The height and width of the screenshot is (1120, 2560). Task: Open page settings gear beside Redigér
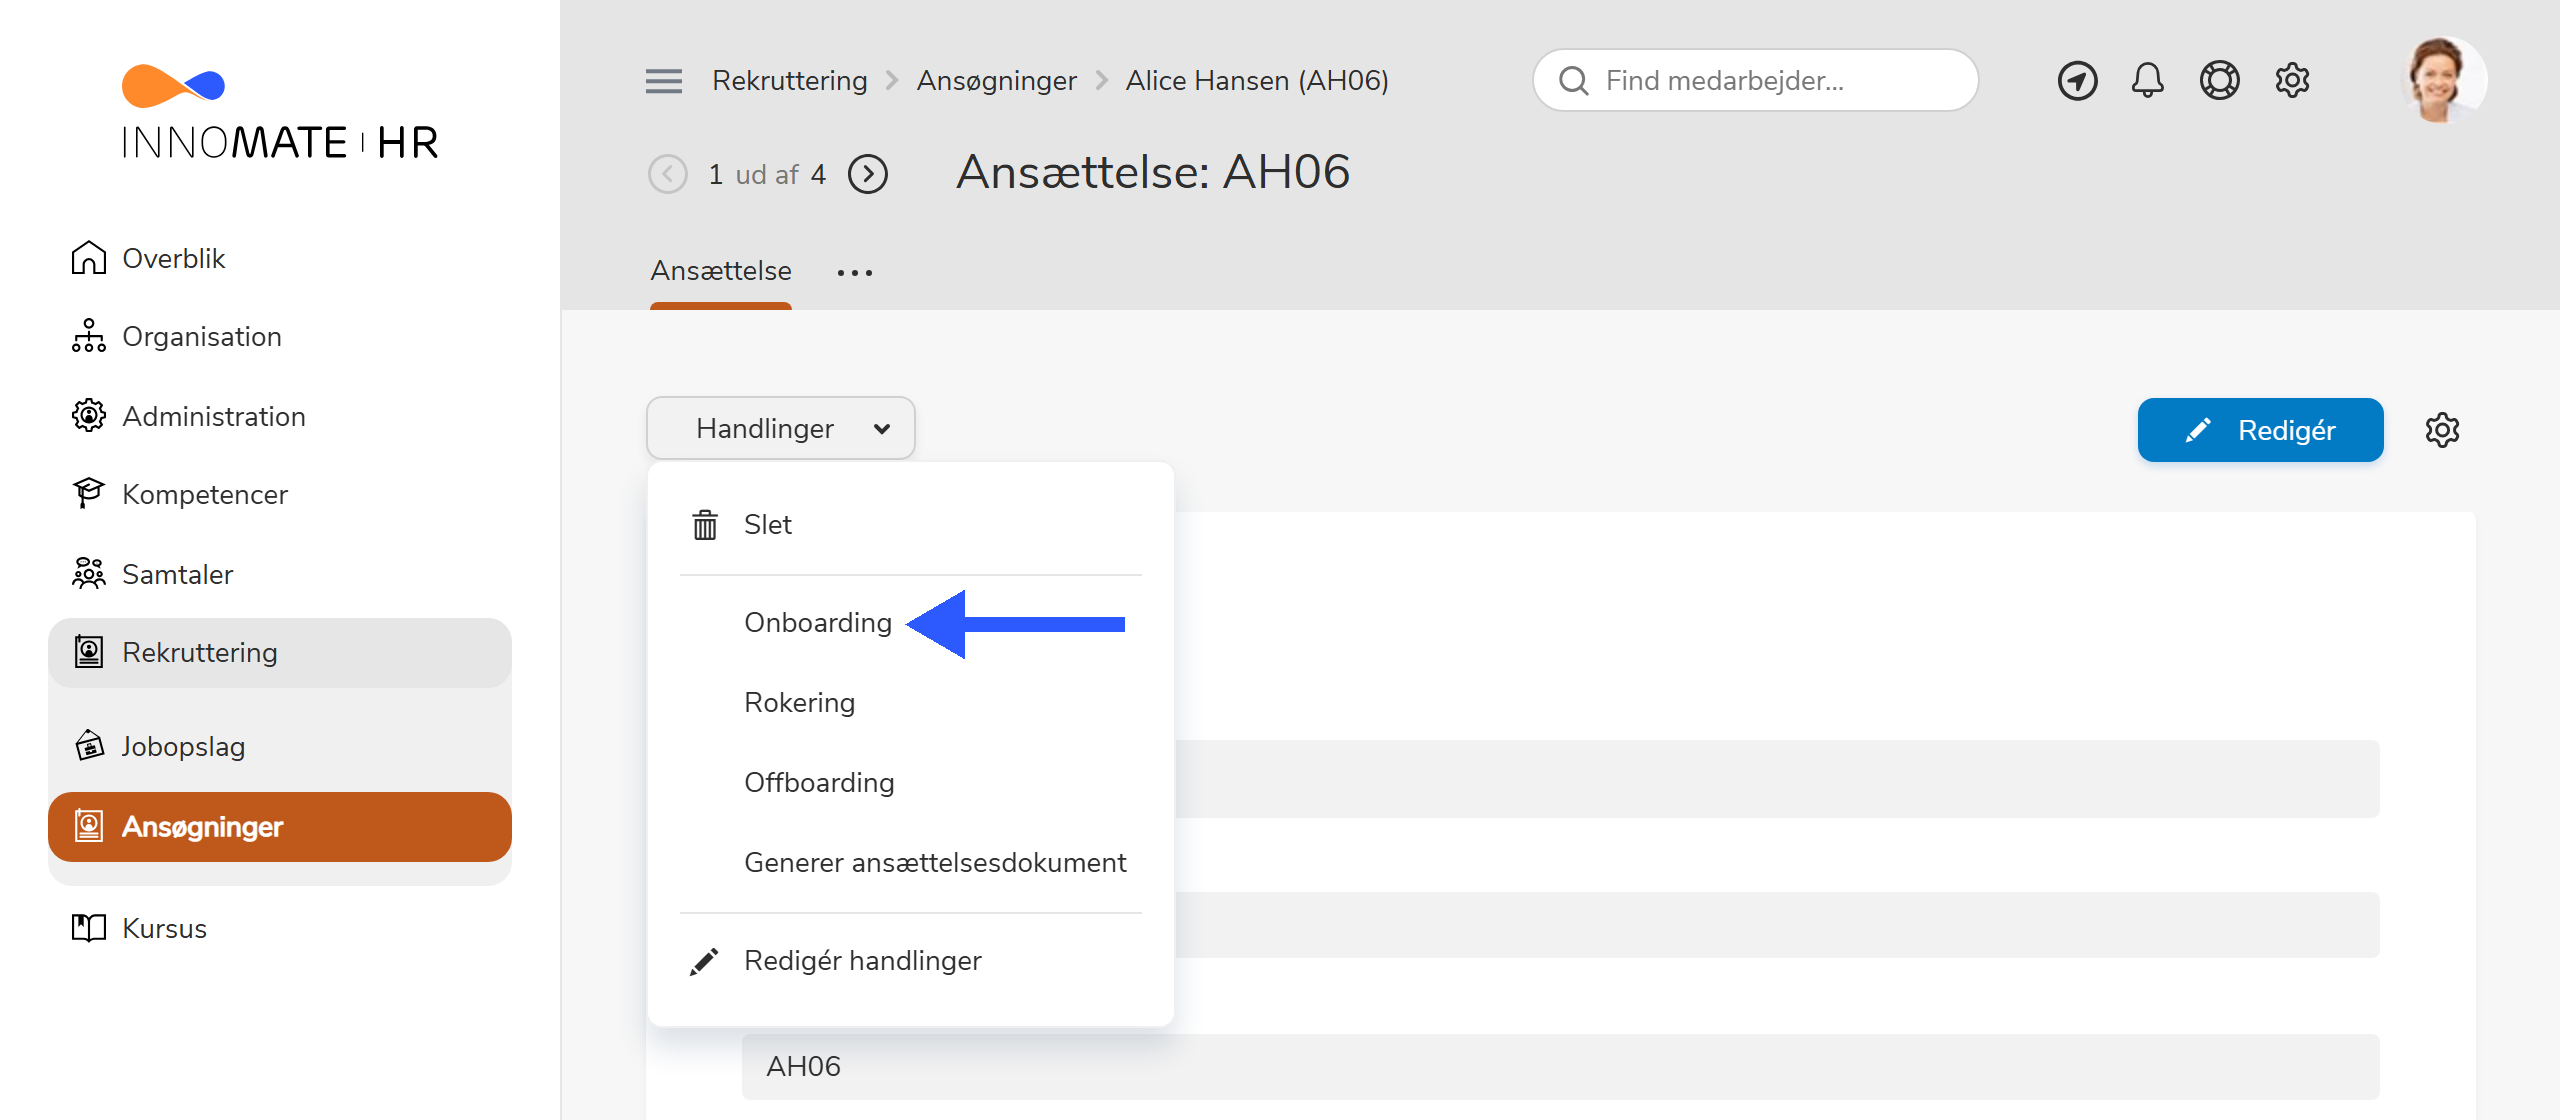[x=2444, y=430]
